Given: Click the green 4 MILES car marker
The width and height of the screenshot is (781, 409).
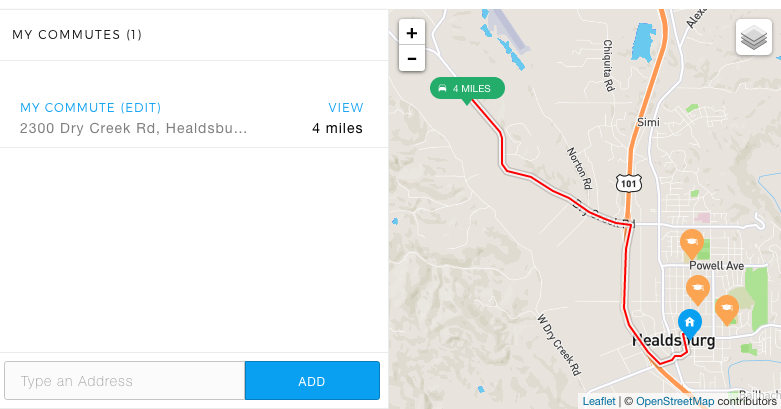Looking at the screenshot, I should [x=467, y=89].
